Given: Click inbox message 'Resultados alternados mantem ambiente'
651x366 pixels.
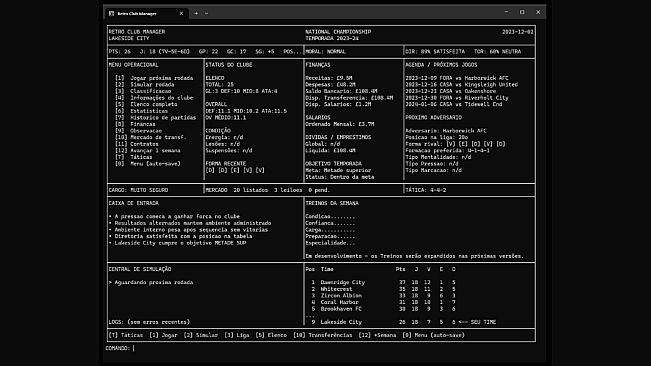Looking at the screenshot, I should click(x=190, y=223).
